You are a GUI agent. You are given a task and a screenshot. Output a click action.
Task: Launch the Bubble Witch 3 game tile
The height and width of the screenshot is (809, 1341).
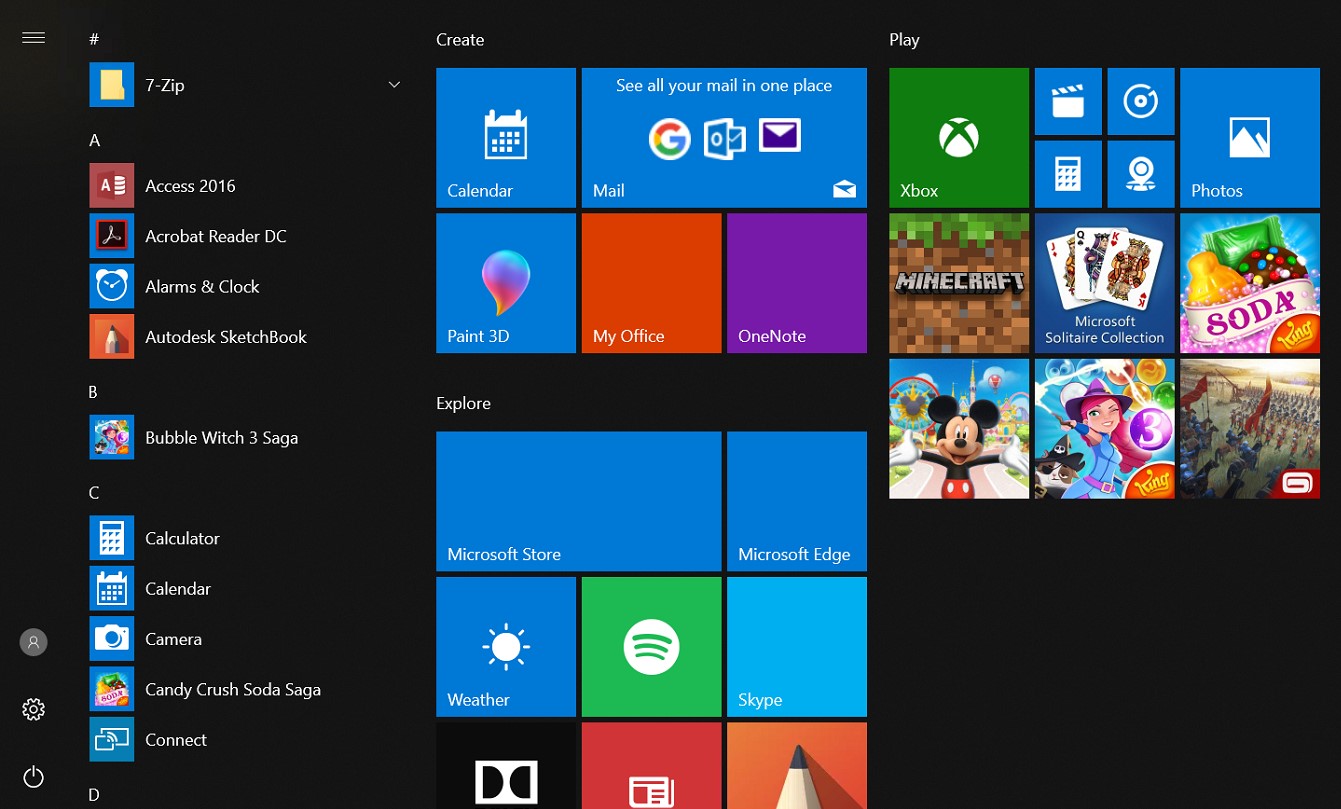click(x=1104, y=429)
